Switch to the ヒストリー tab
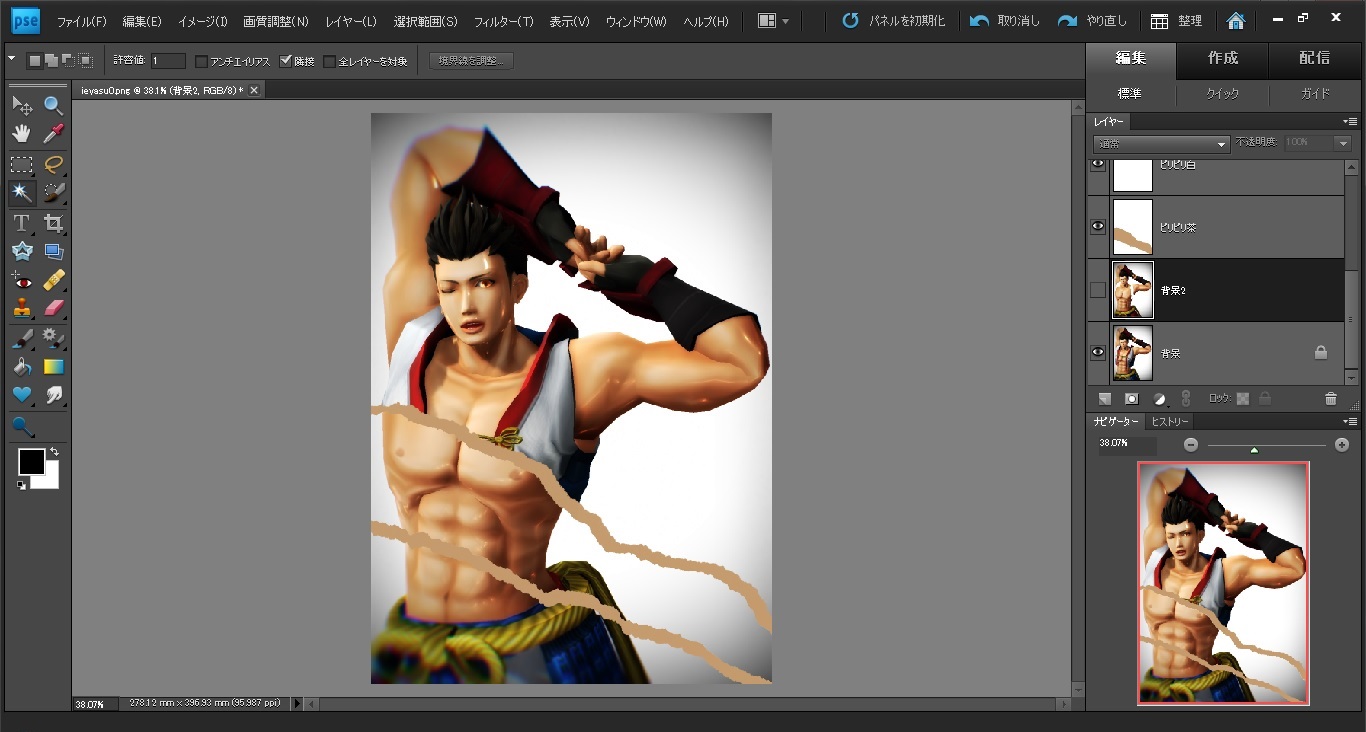Screen dimensions: 1366x732 [x=1169, y=422]
